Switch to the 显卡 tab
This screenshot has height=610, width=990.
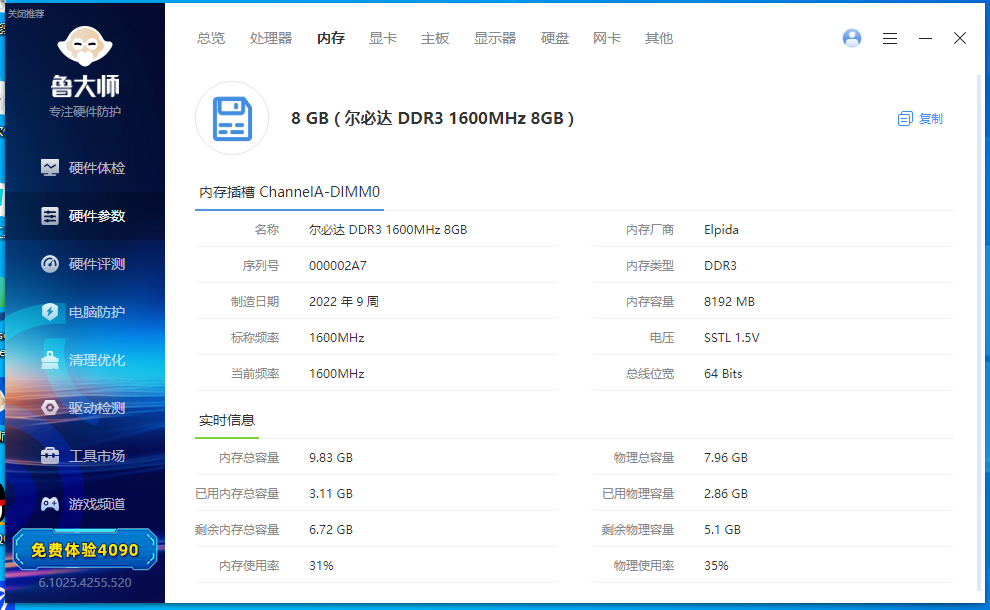coord(383,39)
